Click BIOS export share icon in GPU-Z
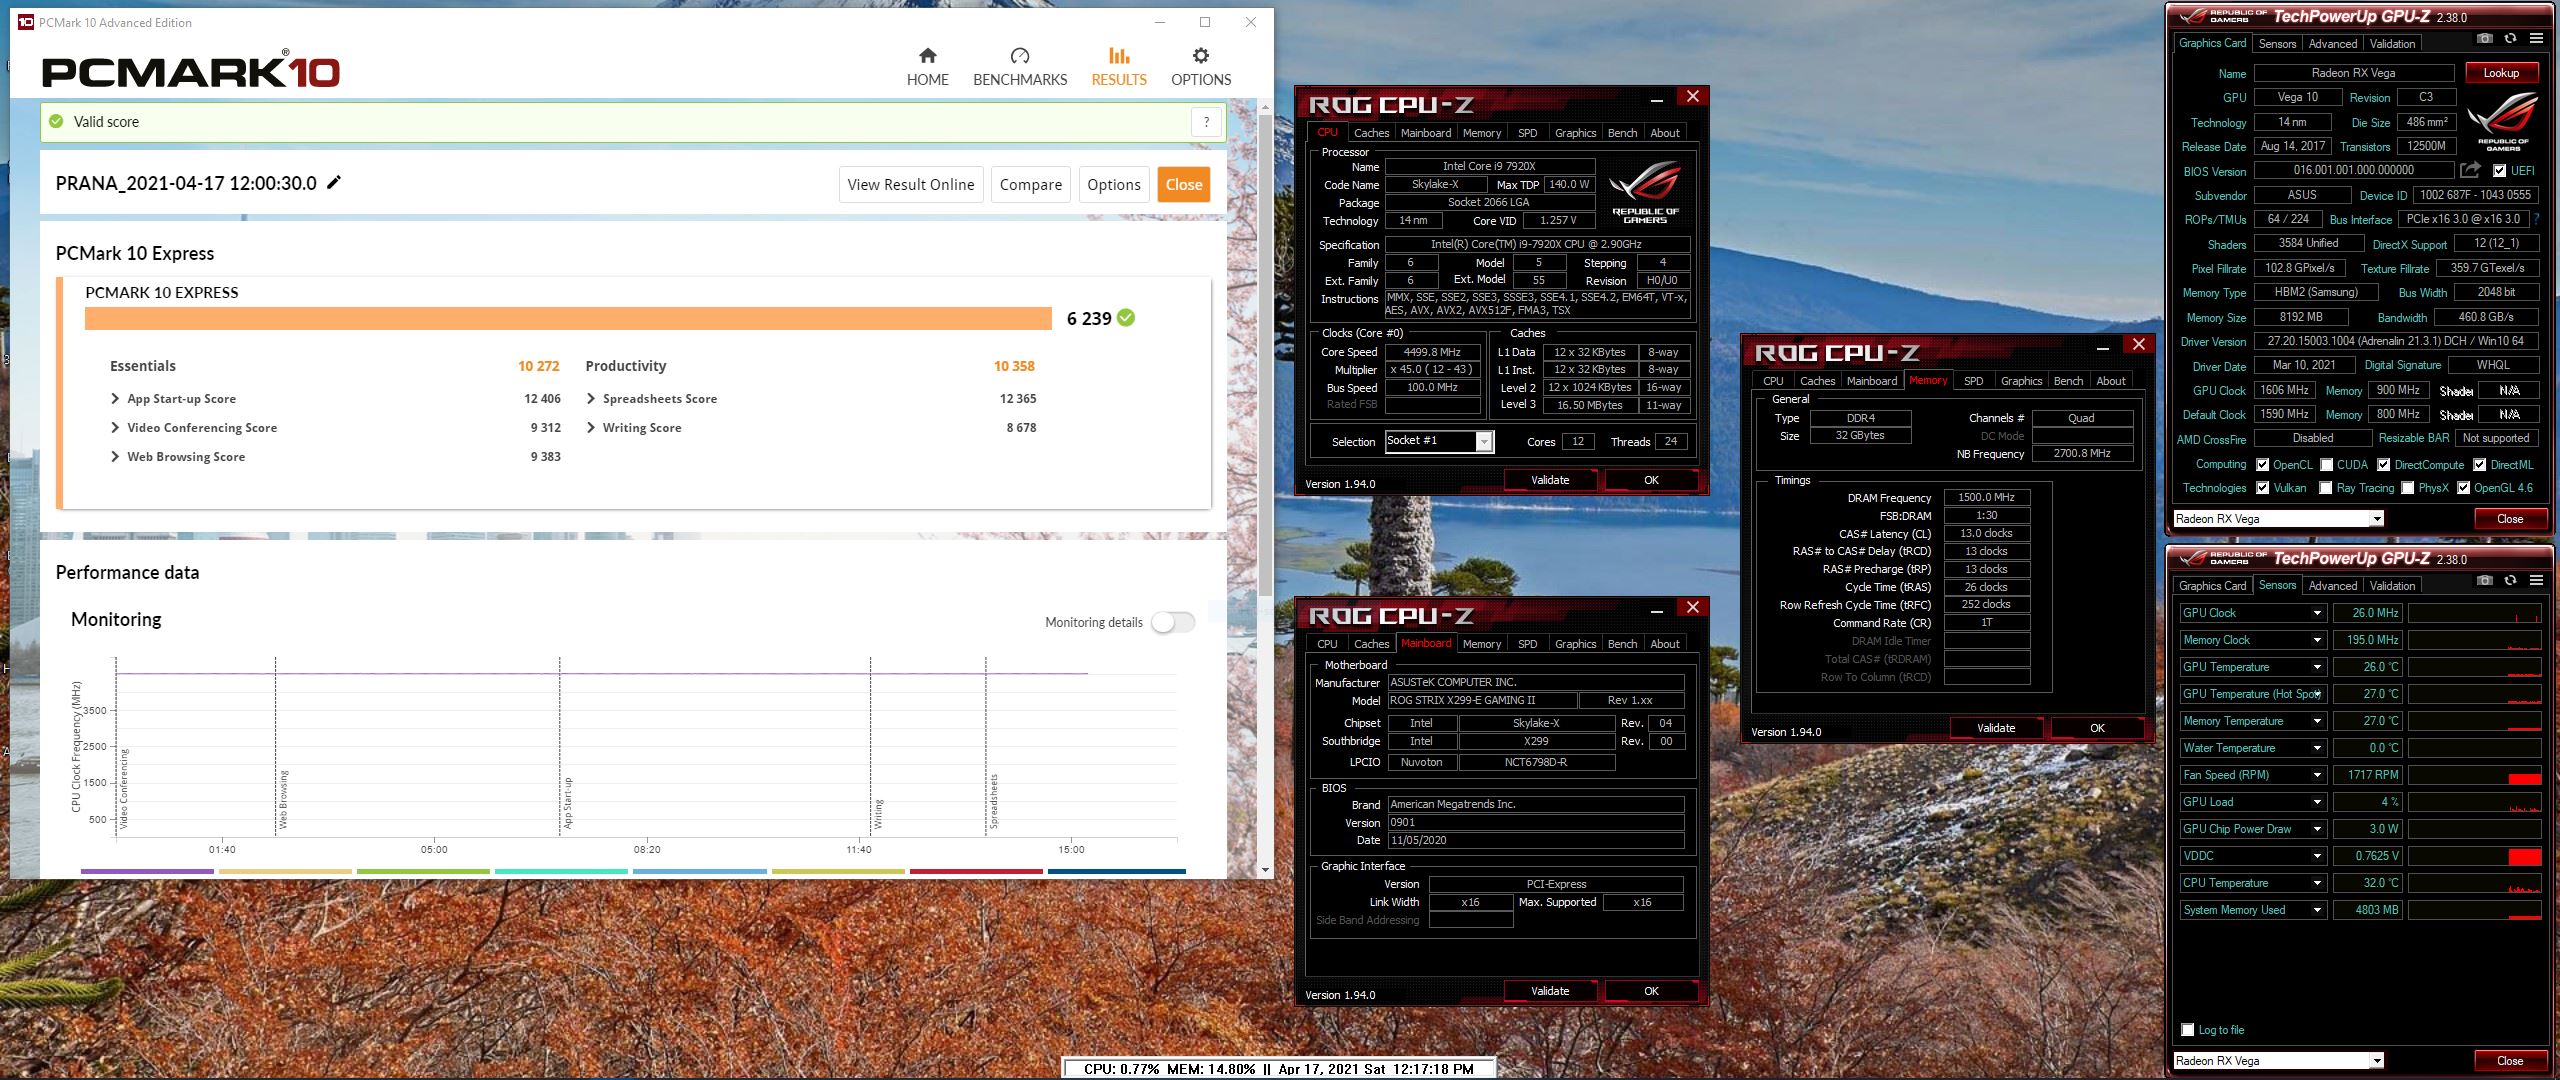Image resolution: width=2560 pixels, height=1080 pixels. (2471, 170)
